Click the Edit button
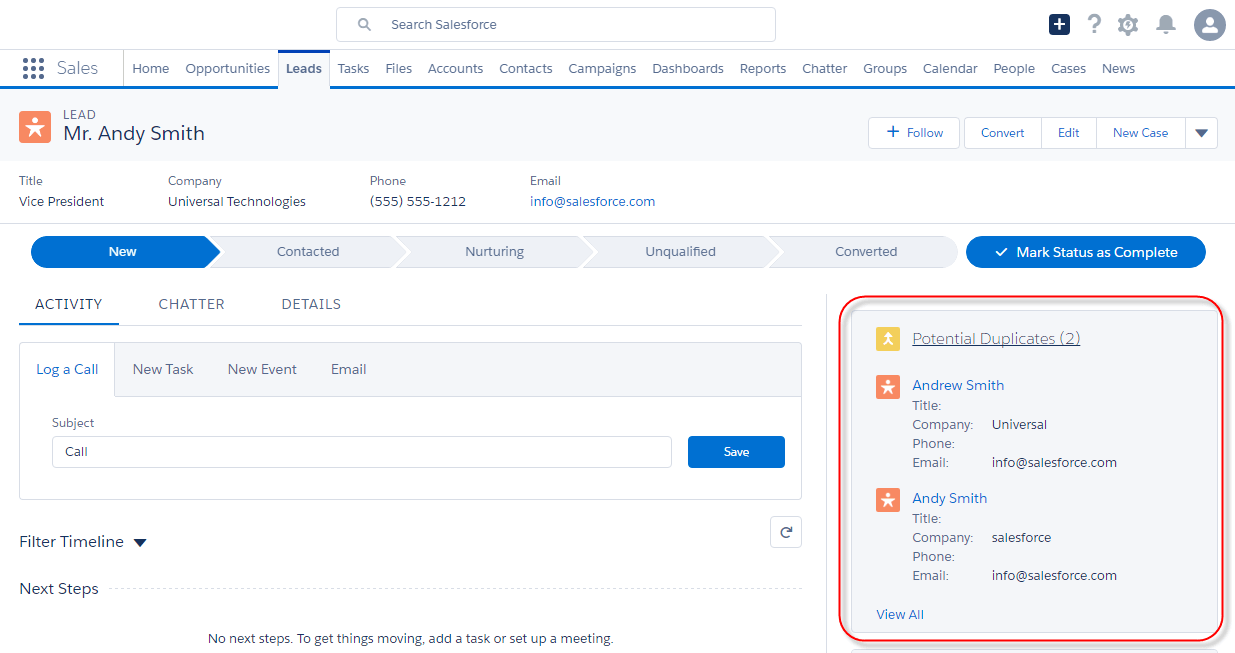Viewport: 1235px width, 653px height. tap(1069, 133)
